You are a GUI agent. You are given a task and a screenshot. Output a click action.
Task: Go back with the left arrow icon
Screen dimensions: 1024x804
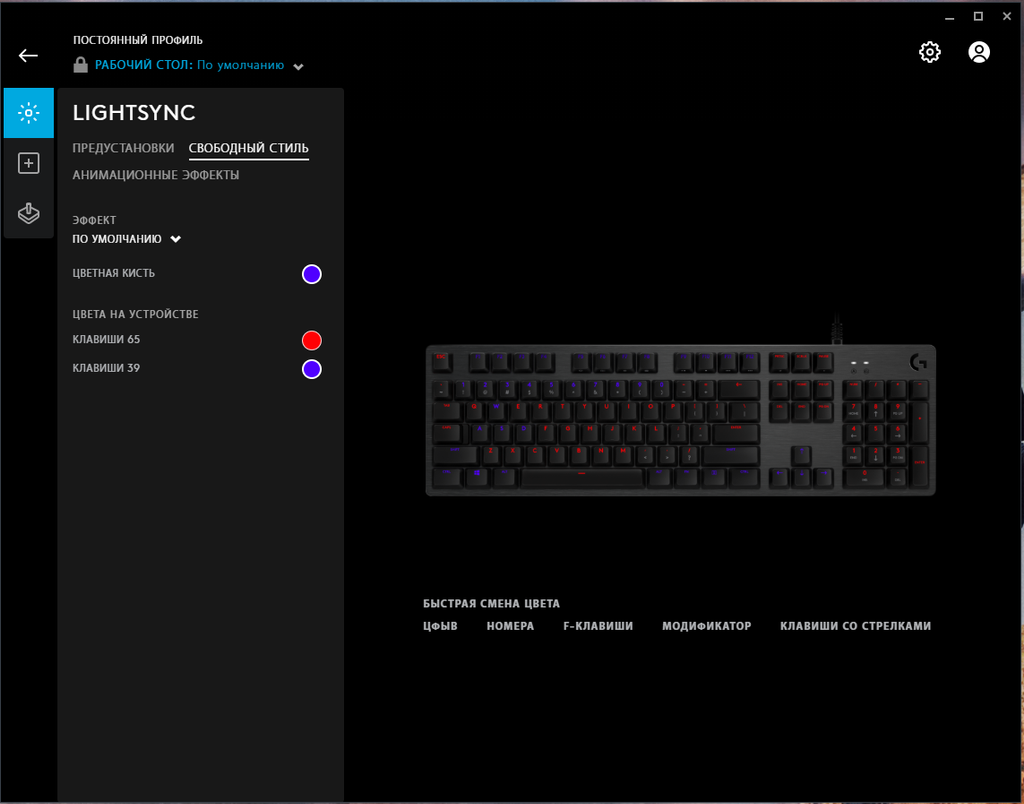coord(28,56)
